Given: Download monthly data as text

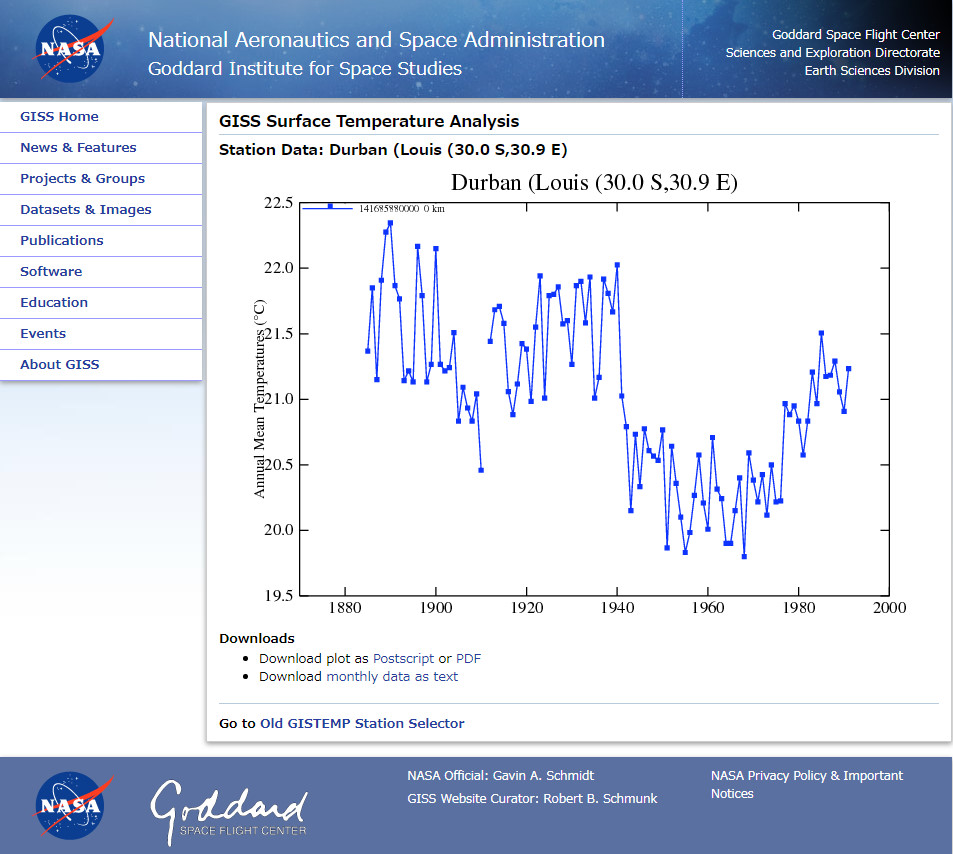Looking at the screenshot, I should click(392, 676).
